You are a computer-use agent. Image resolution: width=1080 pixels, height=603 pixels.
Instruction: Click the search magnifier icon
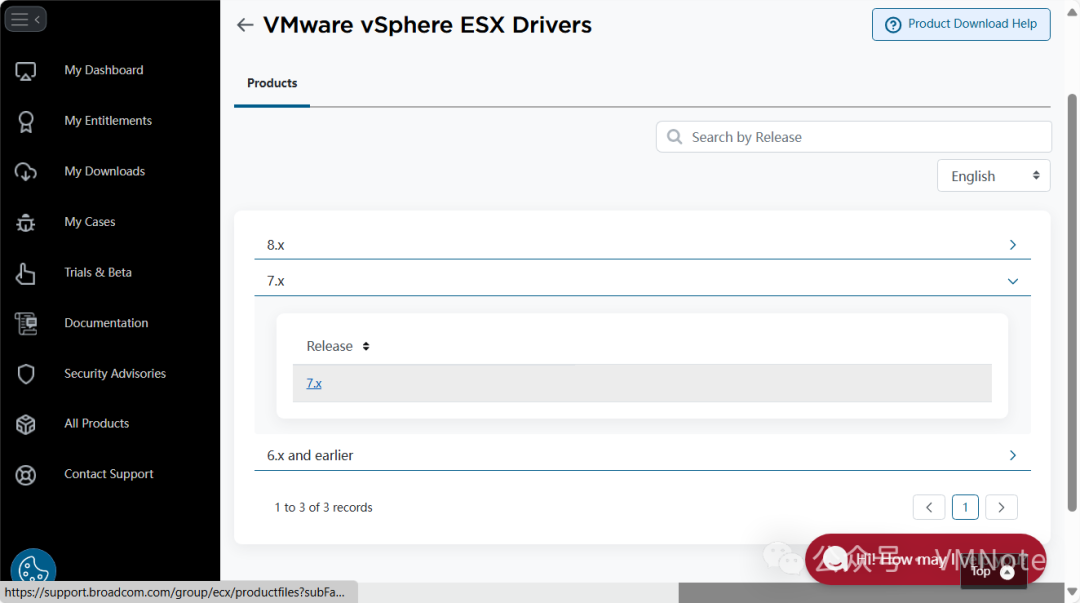point(675,137)
